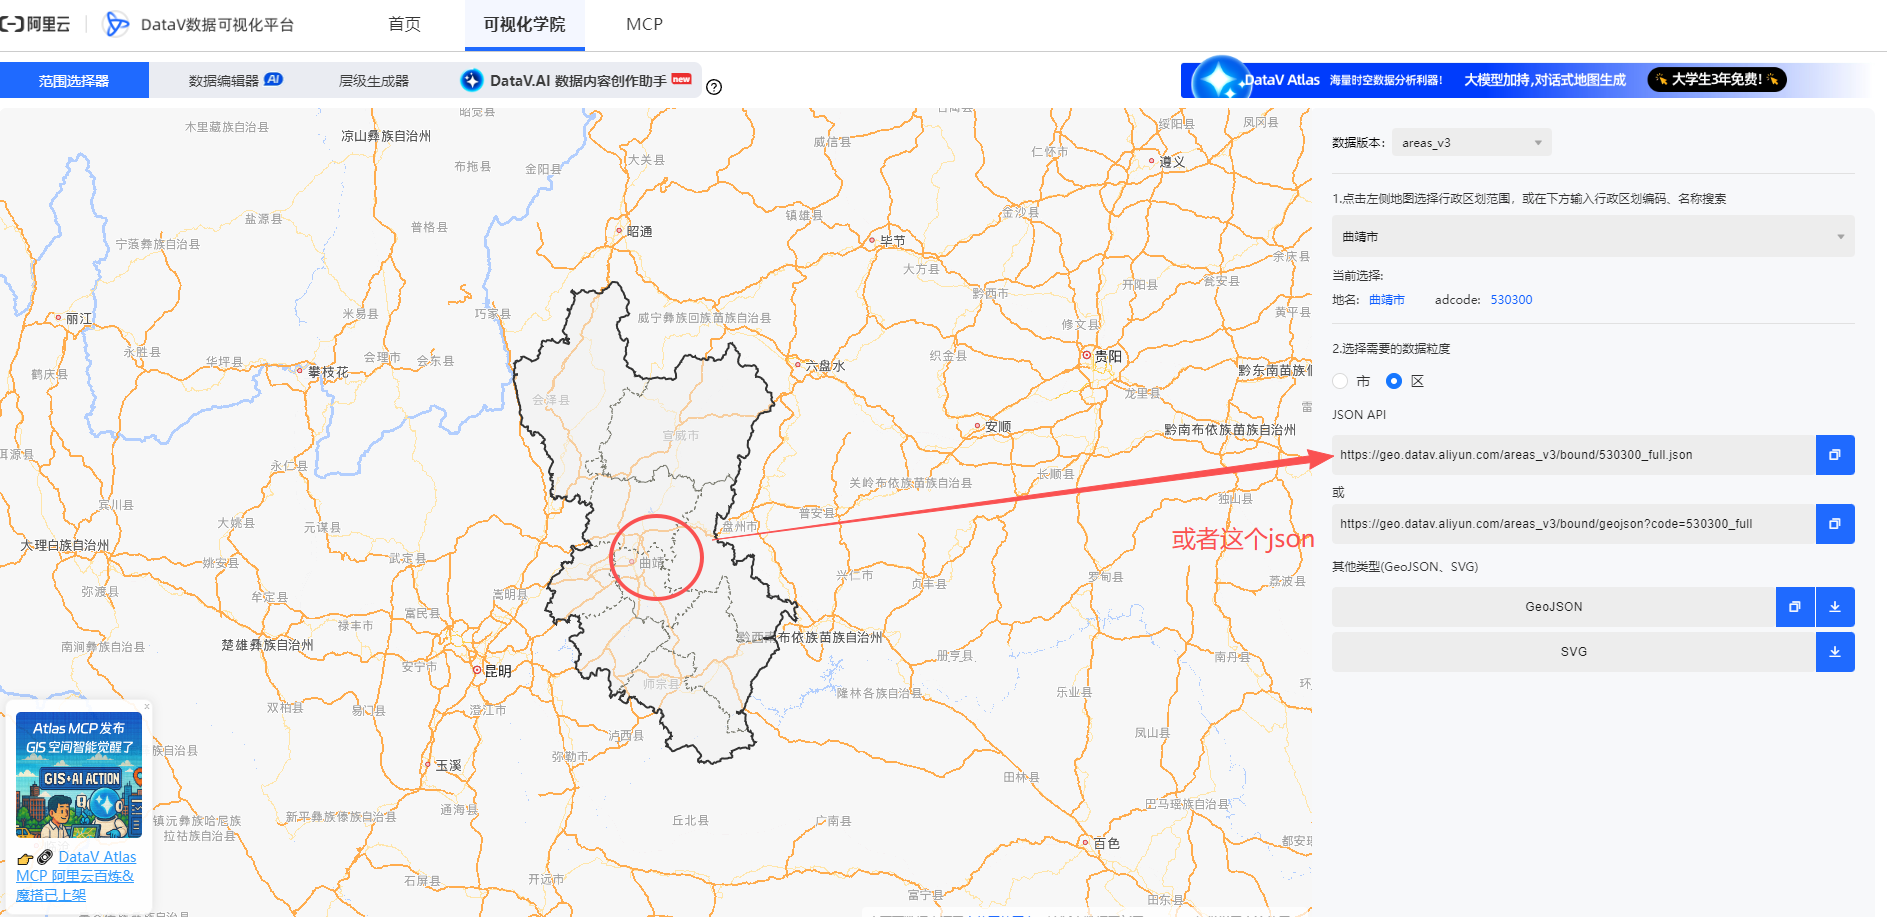This screenshot has height=917, width=1887.
Task: Click the DataV Atlas banner text
Action: point(1282,80)
